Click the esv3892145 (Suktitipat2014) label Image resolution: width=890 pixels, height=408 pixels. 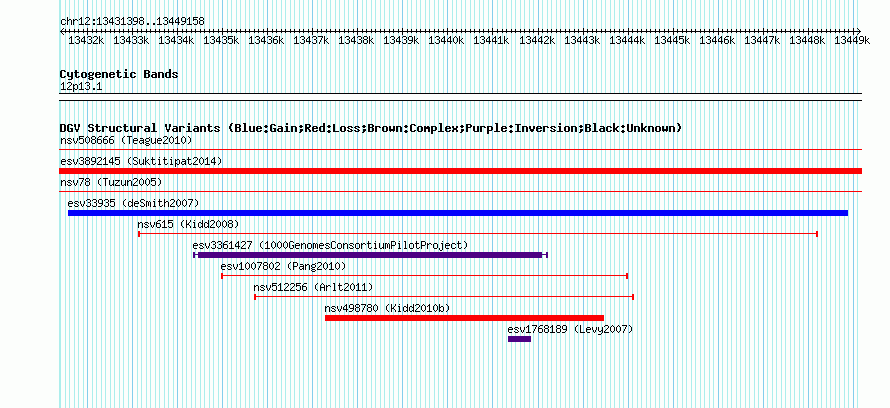(x=141, y=161)
